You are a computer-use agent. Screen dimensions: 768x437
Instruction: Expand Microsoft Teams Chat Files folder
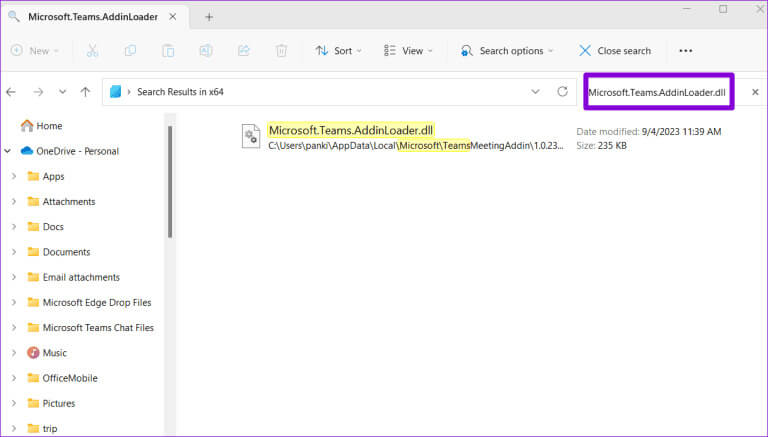pos(14,328)
